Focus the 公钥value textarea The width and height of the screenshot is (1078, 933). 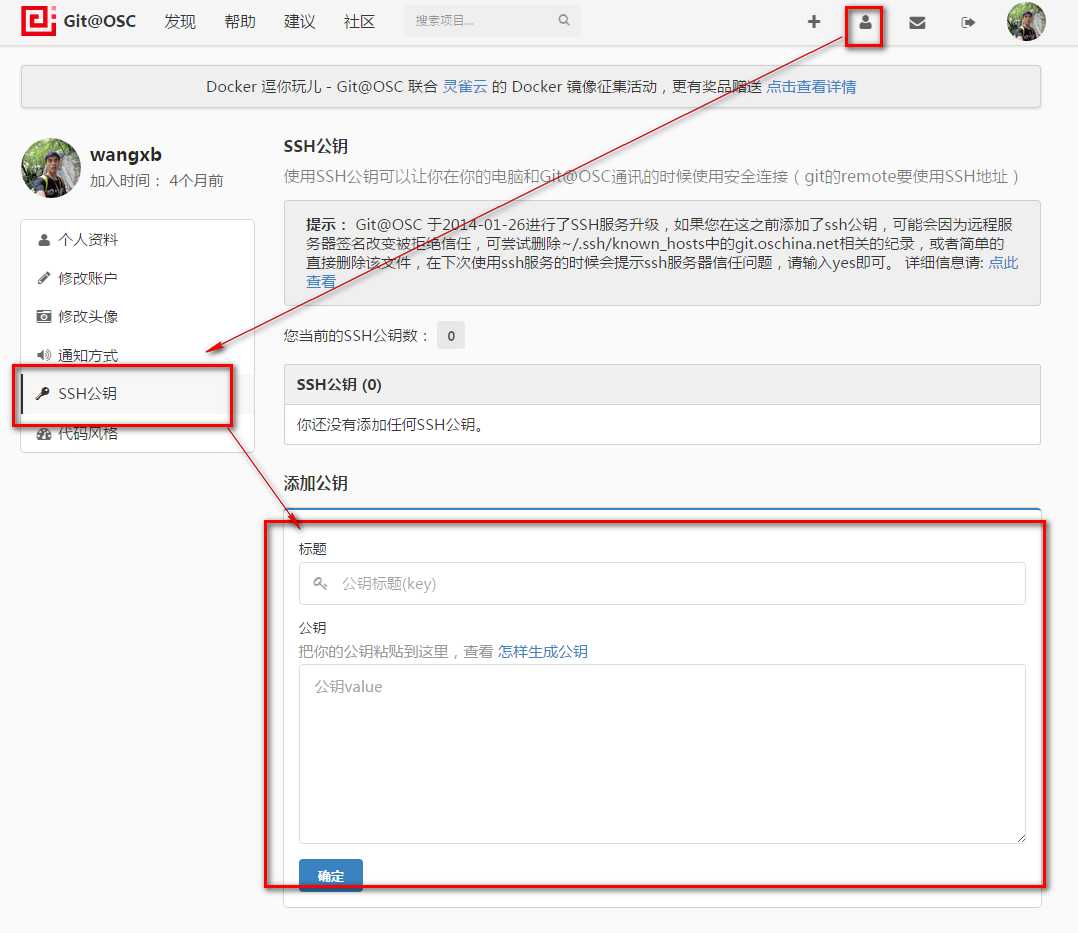(x=662, y=754)
